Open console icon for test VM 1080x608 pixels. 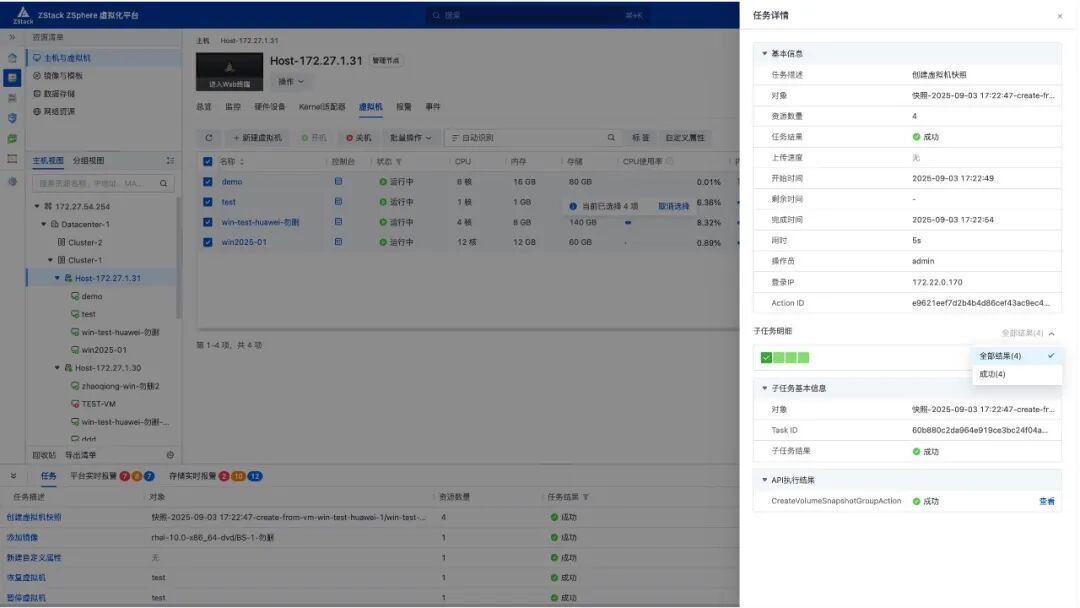pos(338,202)
